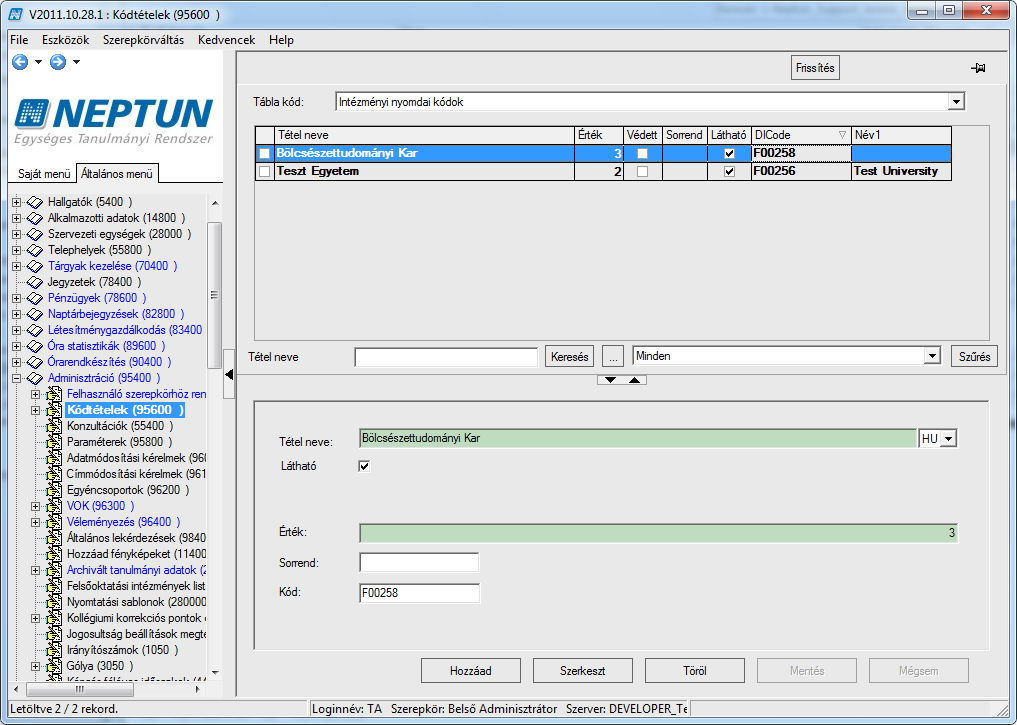Open the forward button history dropdown arrow

(76, 62)
